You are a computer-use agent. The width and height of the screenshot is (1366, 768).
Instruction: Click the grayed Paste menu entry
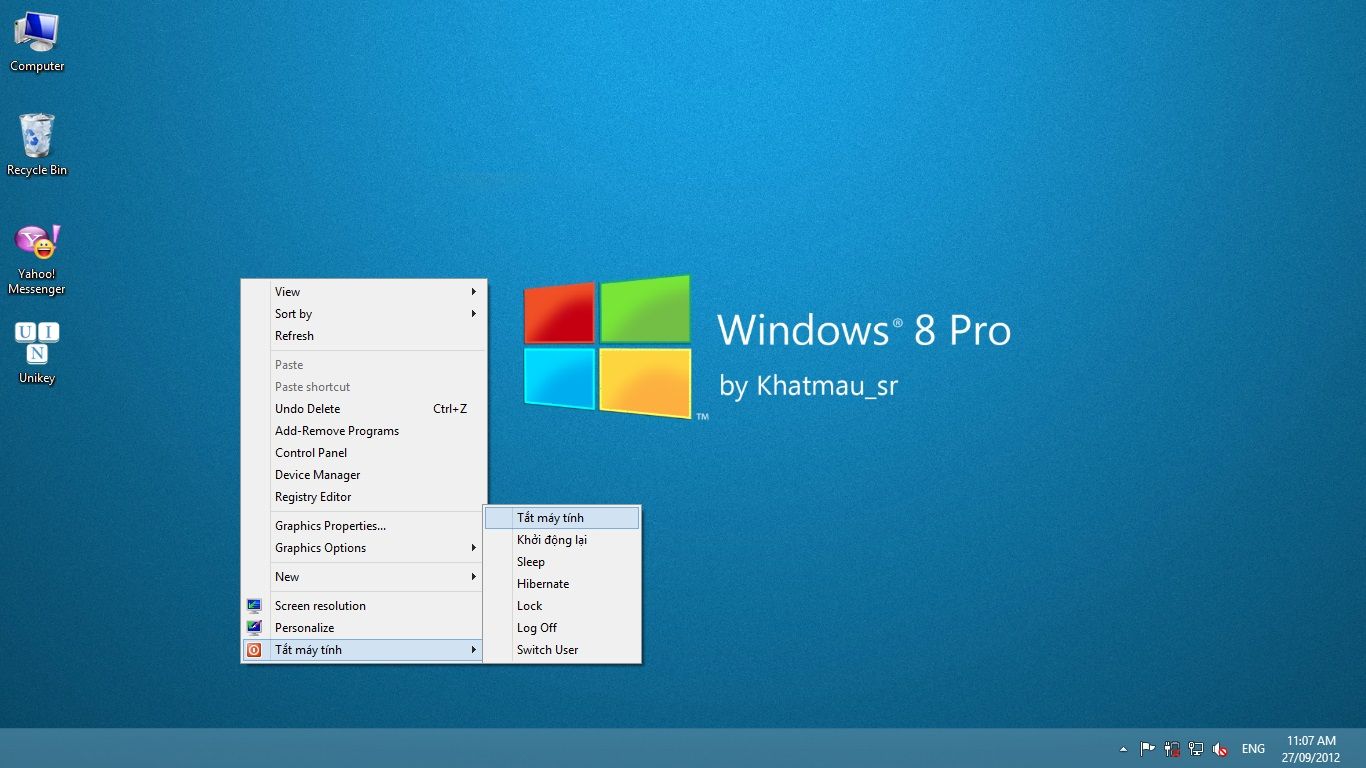click(364, 365)
